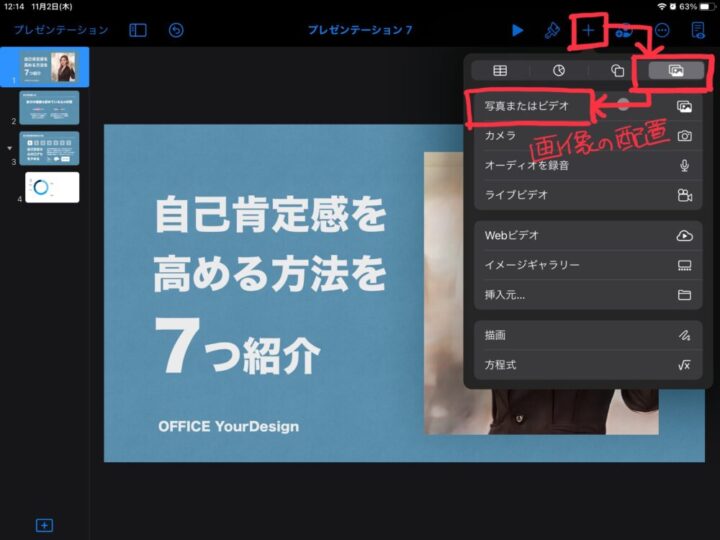This screenshot has width=720, height=540.
Task: Go back to プレゼンテーション document list
Action: coord(60,30)
